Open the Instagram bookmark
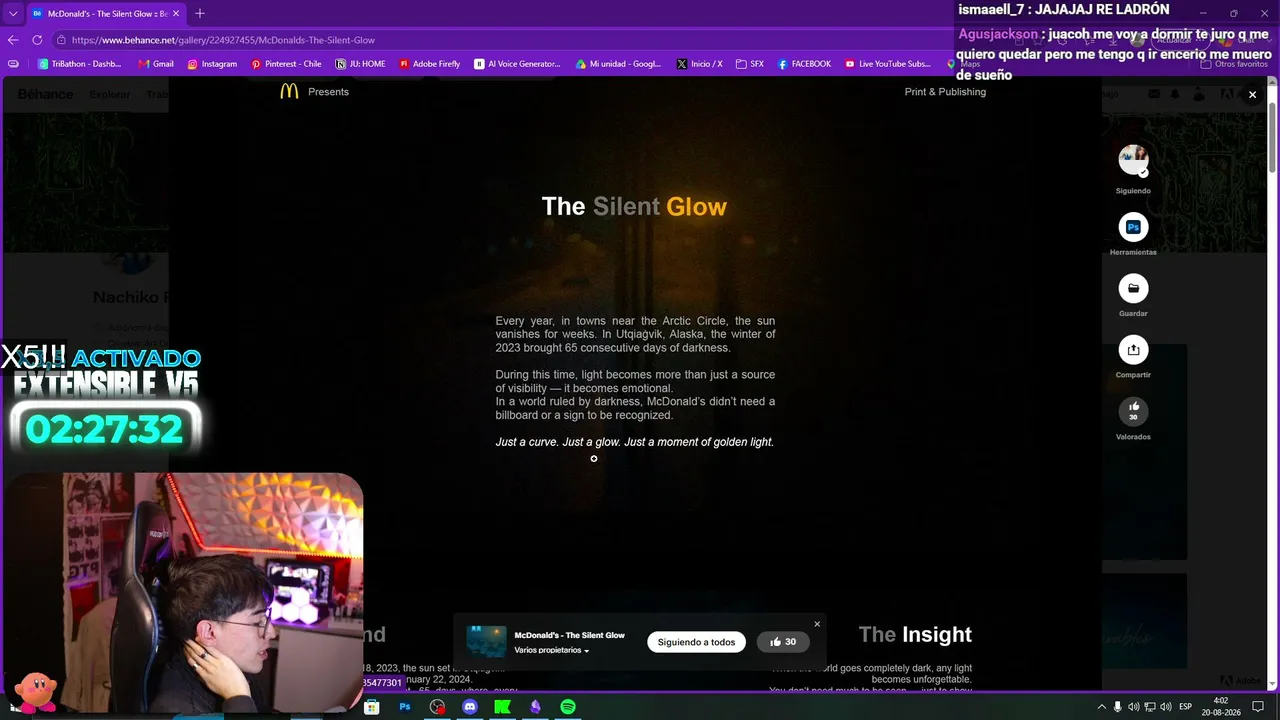 [x=212, y=64]
